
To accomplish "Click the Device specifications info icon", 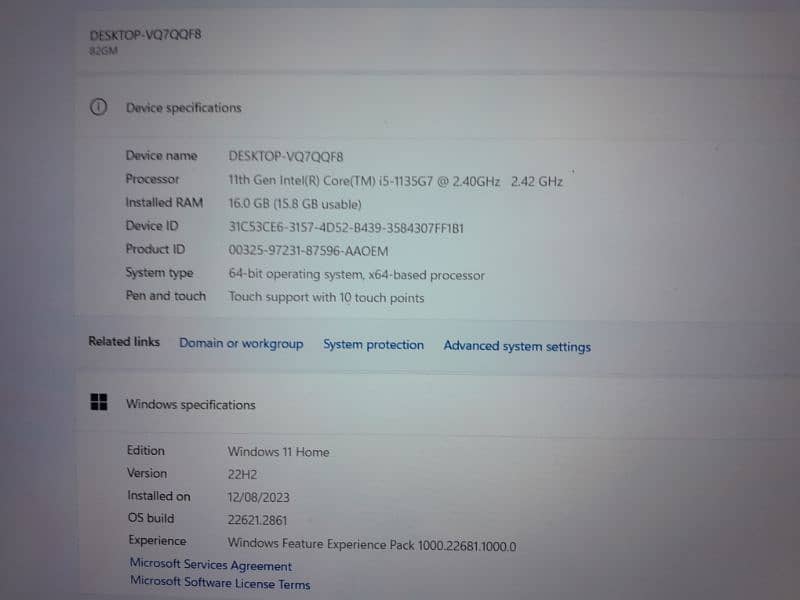I will click(x=98, y=107).
